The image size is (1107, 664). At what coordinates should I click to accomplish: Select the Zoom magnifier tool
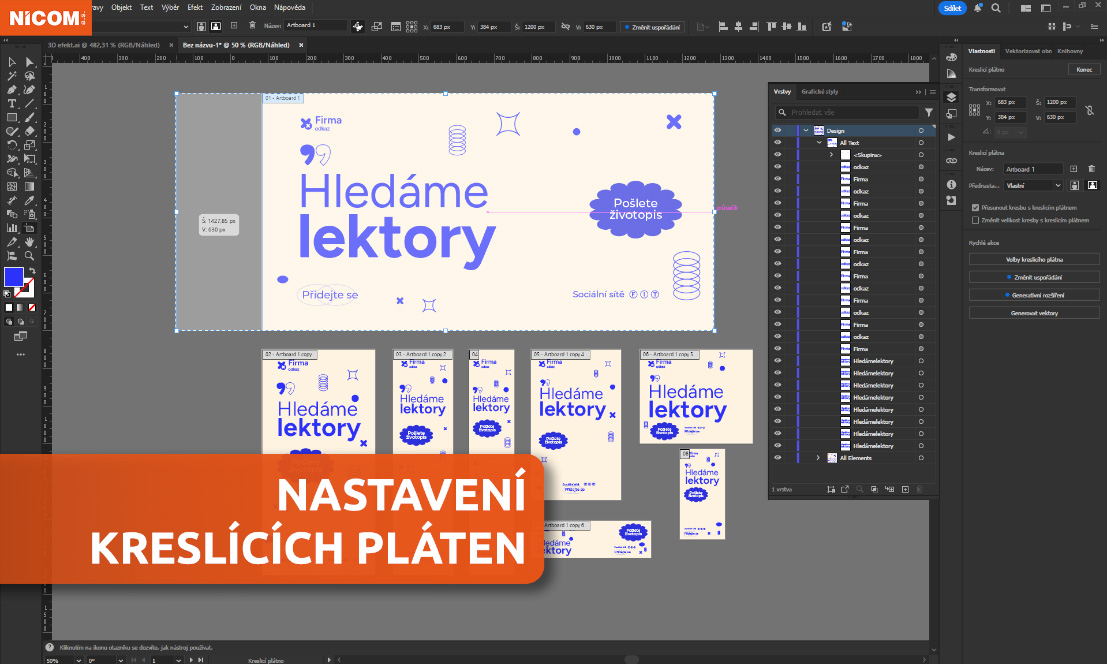[30, 255]
